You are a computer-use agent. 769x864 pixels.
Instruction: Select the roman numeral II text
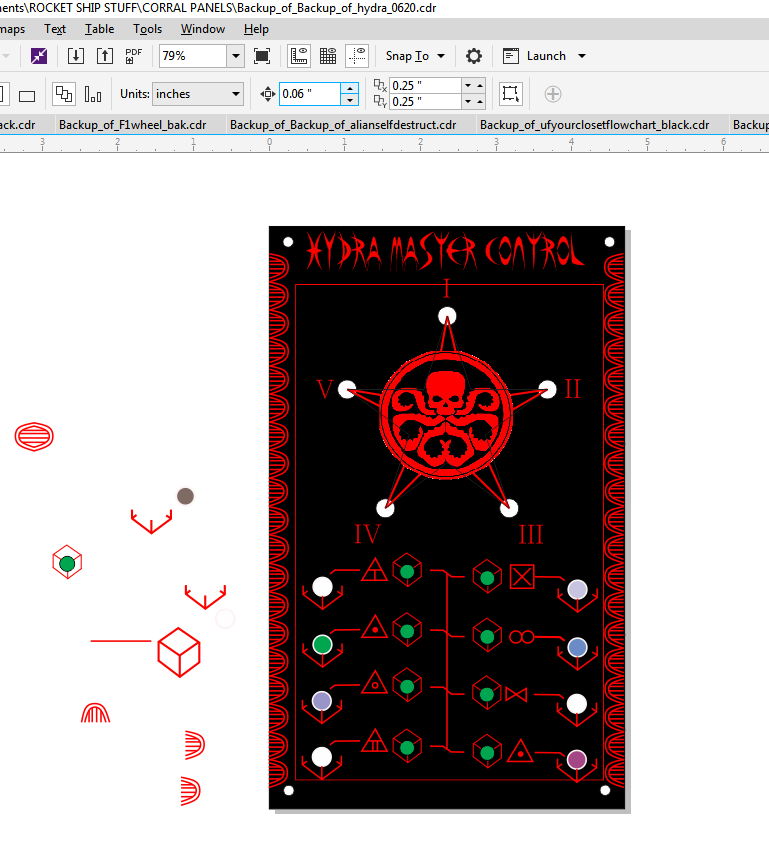tap(573, 389)
